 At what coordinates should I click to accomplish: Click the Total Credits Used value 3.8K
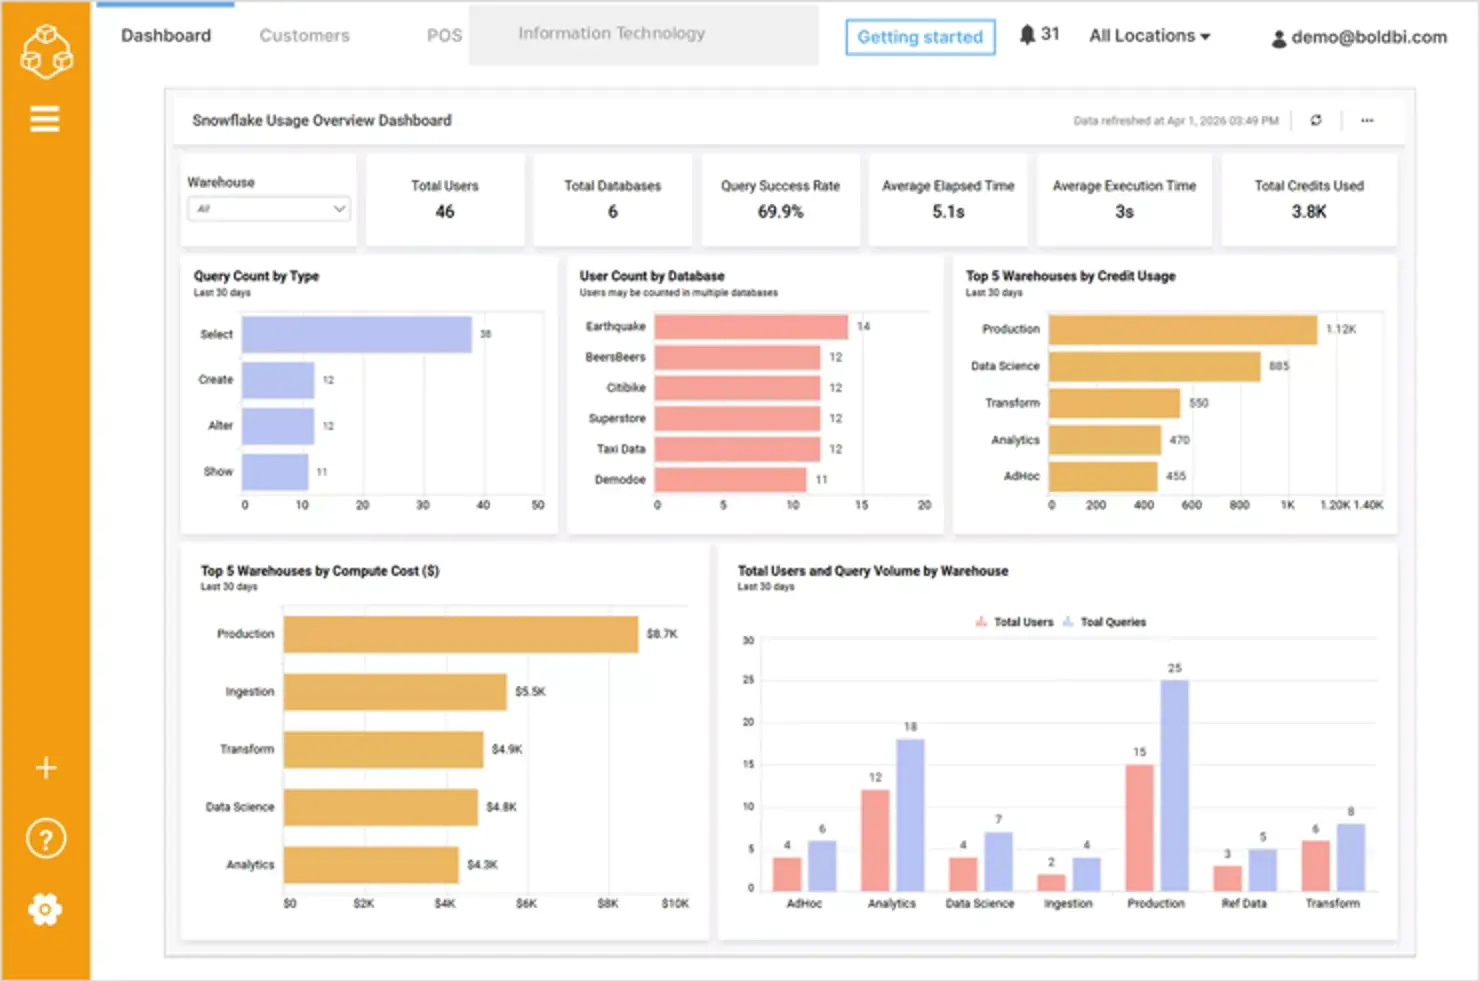coord(1309,212)
